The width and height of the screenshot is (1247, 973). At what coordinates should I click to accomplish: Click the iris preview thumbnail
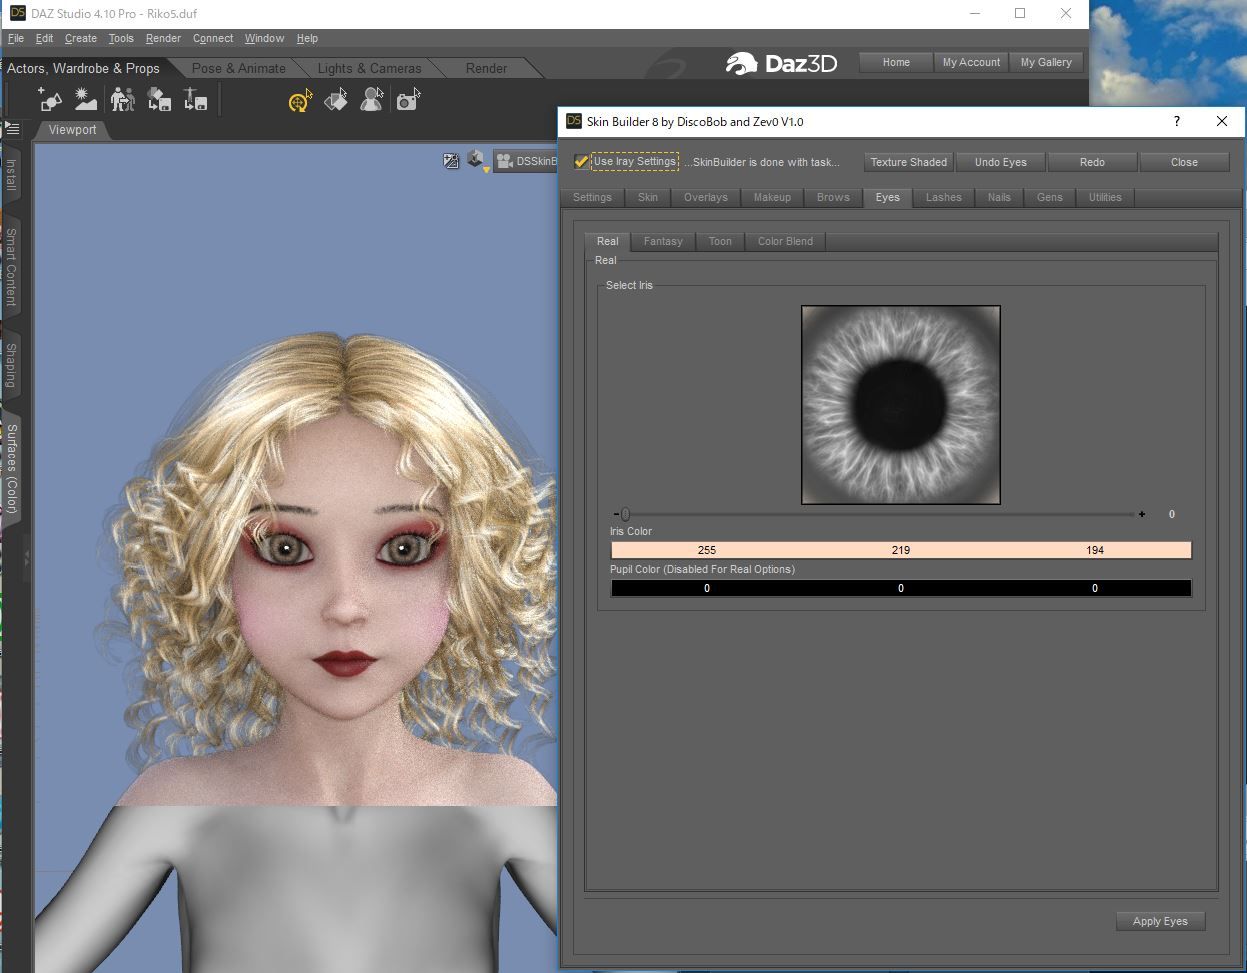coord(901,405)
